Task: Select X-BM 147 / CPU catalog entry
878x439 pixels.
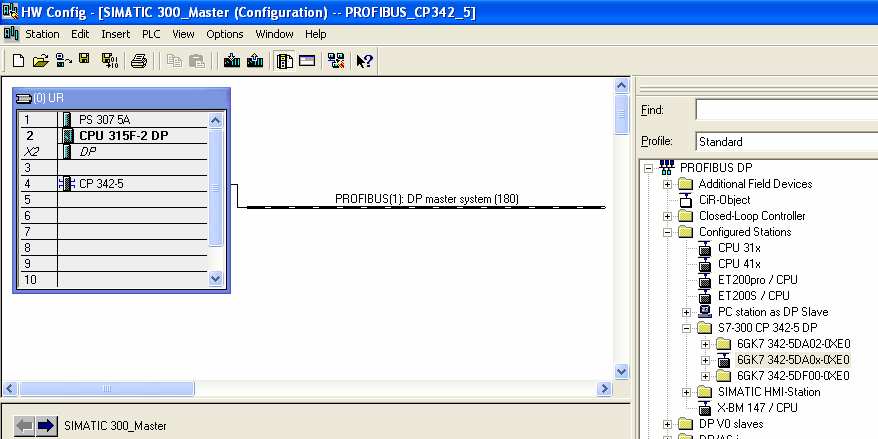Action: click(757, 408)
